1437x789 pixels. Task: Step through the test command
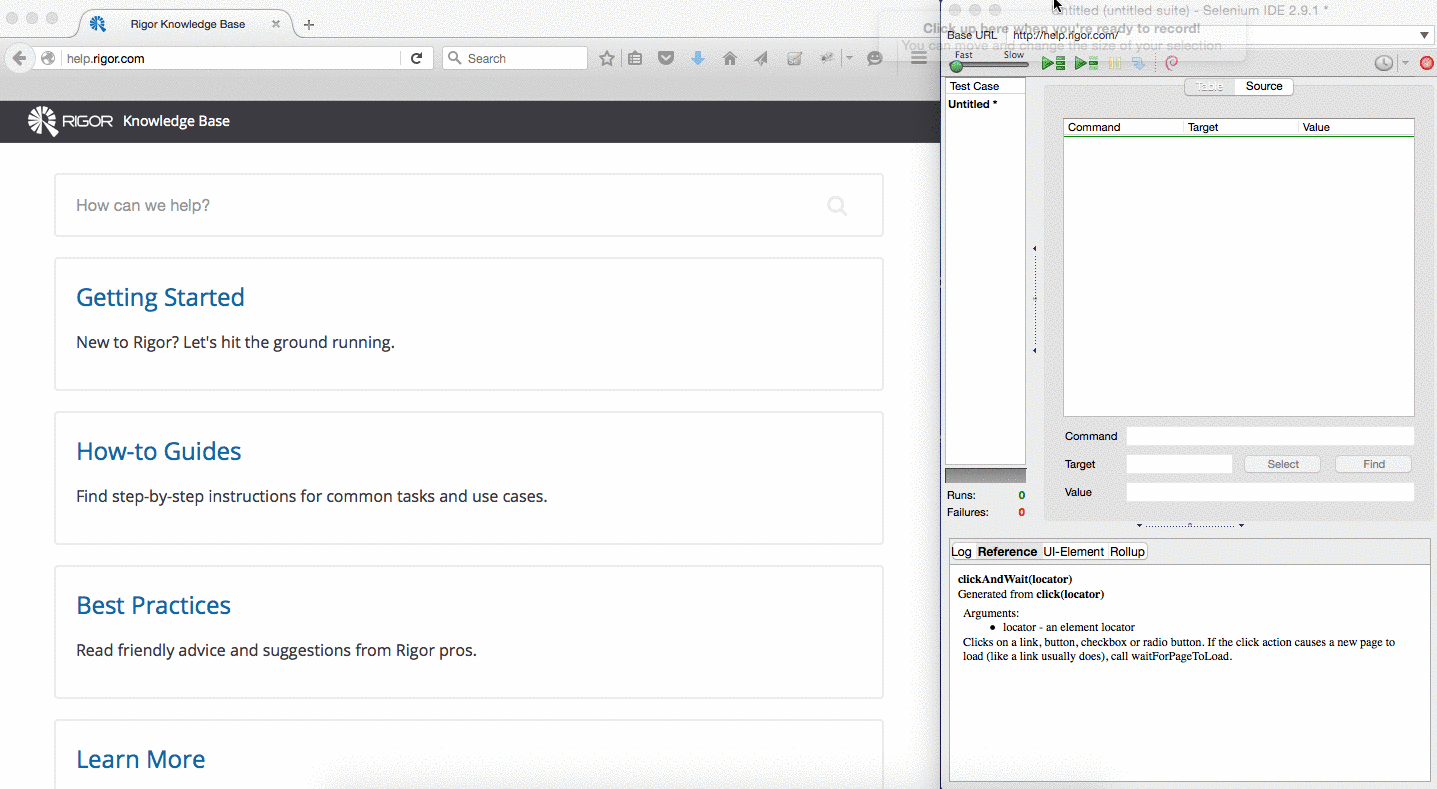(x=1139, y=63)
